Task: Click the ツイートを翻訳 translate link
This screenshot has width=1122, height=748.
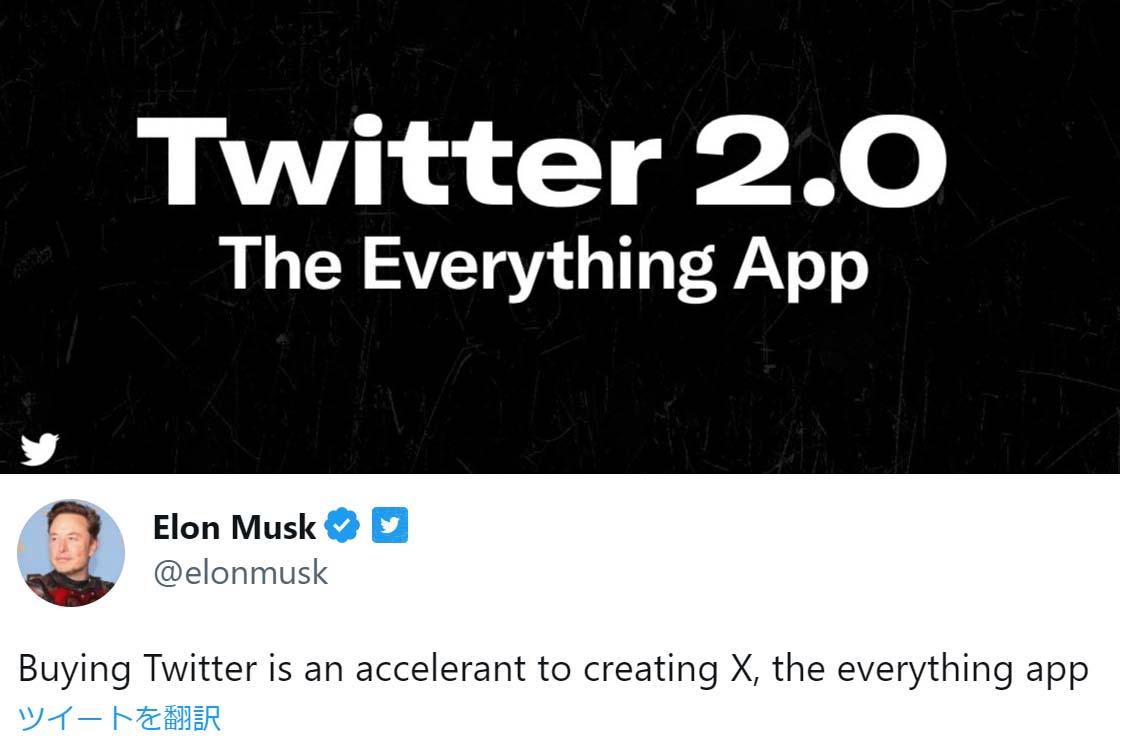Action: [119, 717]
